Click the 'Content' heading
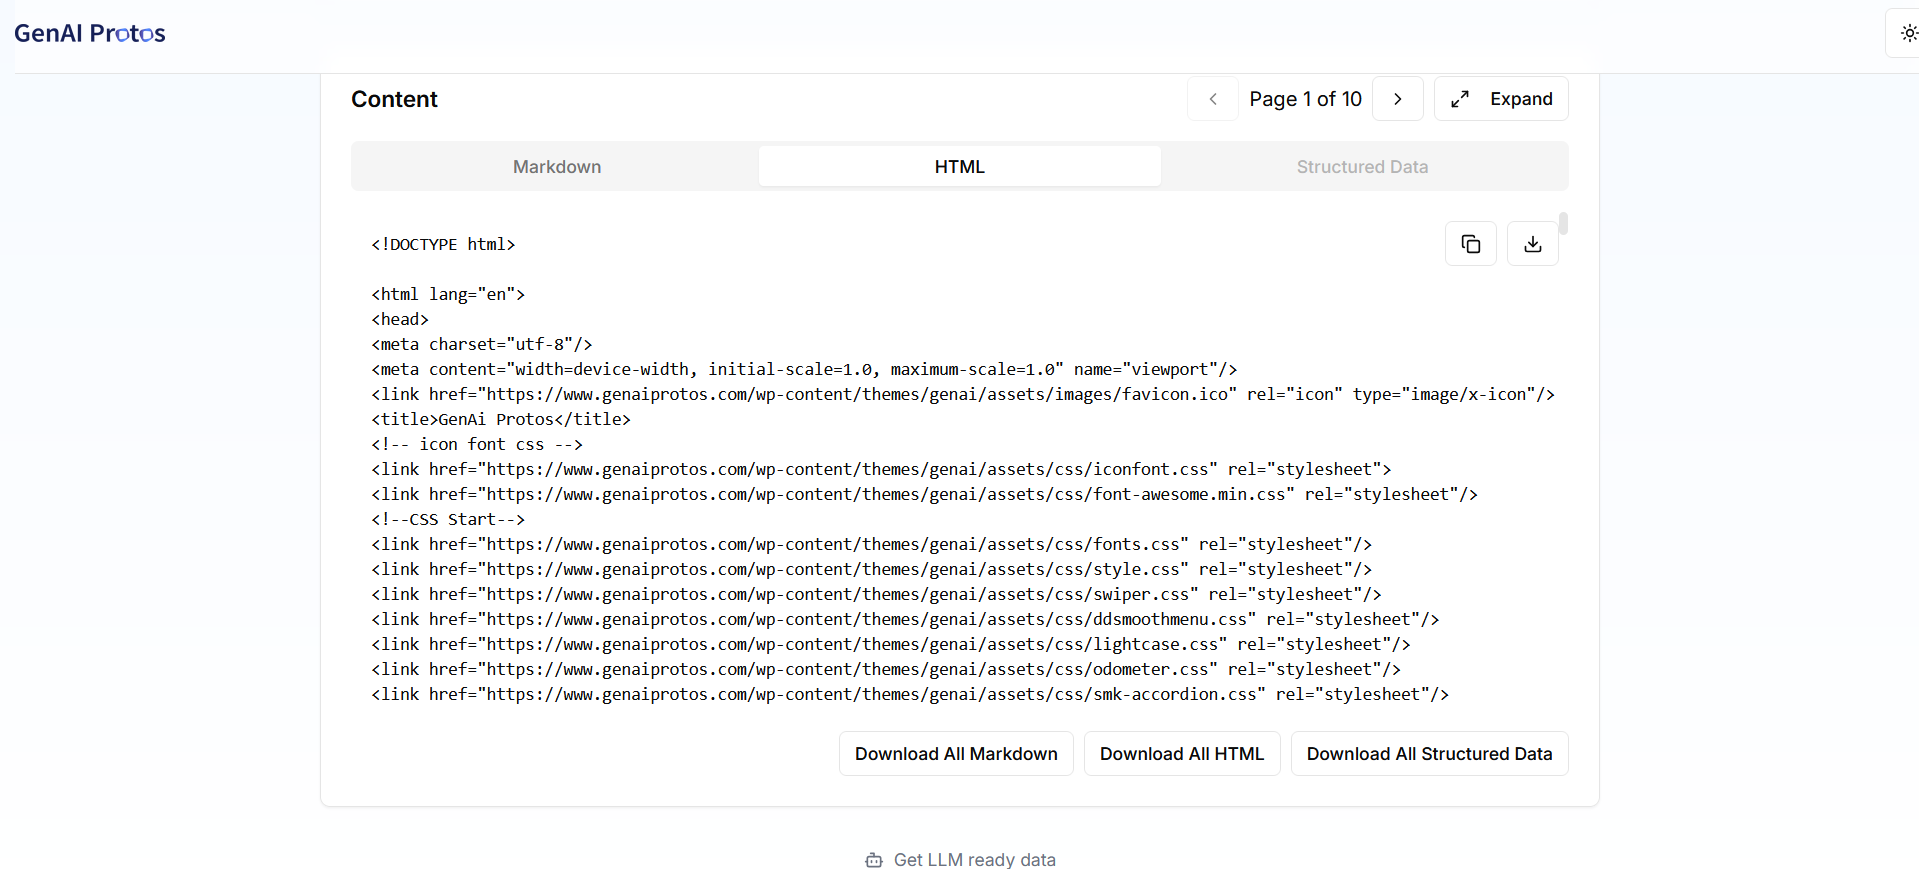 pos(394,99)
